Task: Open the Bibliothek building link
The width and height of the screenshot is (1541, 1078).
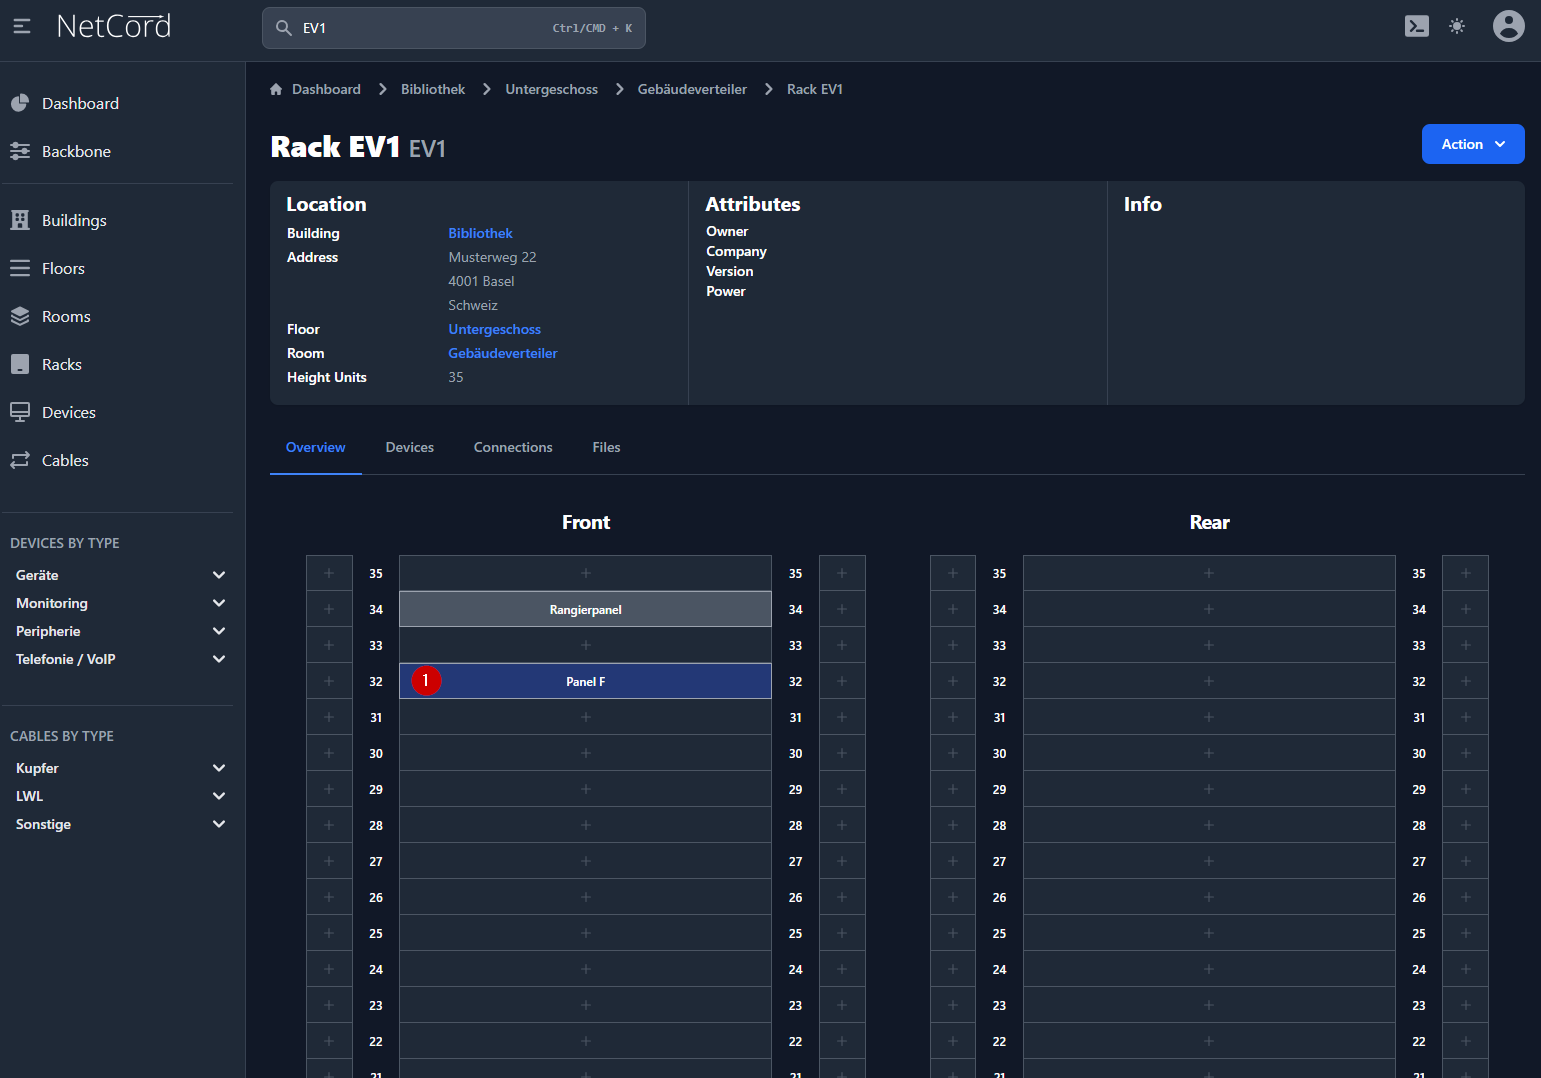Action: (x=480, y=234)
